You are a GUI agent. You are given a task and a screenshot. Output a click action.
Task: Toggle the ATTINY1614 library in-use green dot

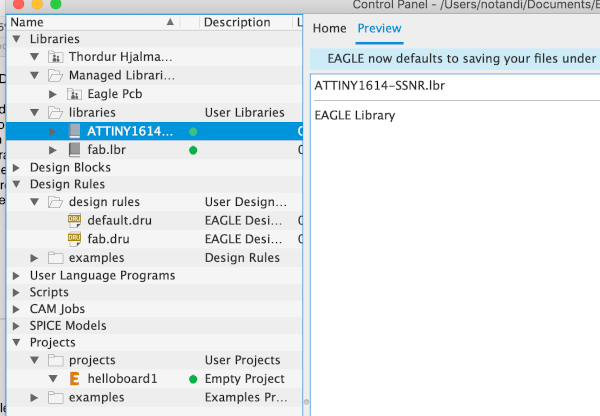[x=193, y=132]
